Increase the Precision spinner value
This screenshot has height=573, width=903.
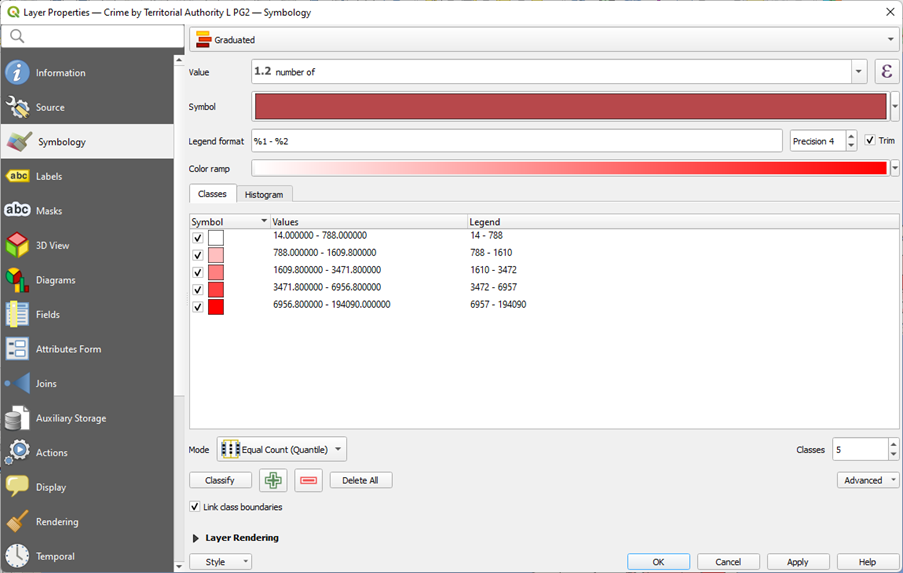point(851,137)
